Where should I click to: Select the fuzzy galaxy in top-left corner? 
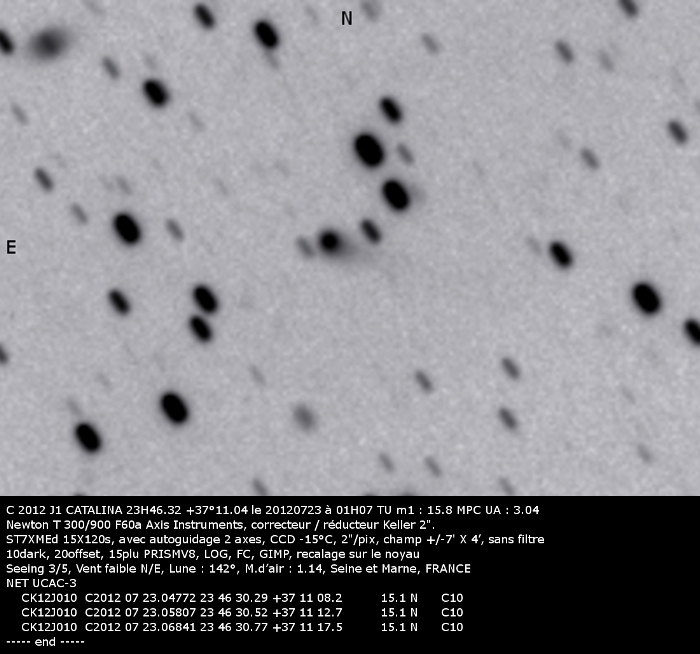(48, 43)
